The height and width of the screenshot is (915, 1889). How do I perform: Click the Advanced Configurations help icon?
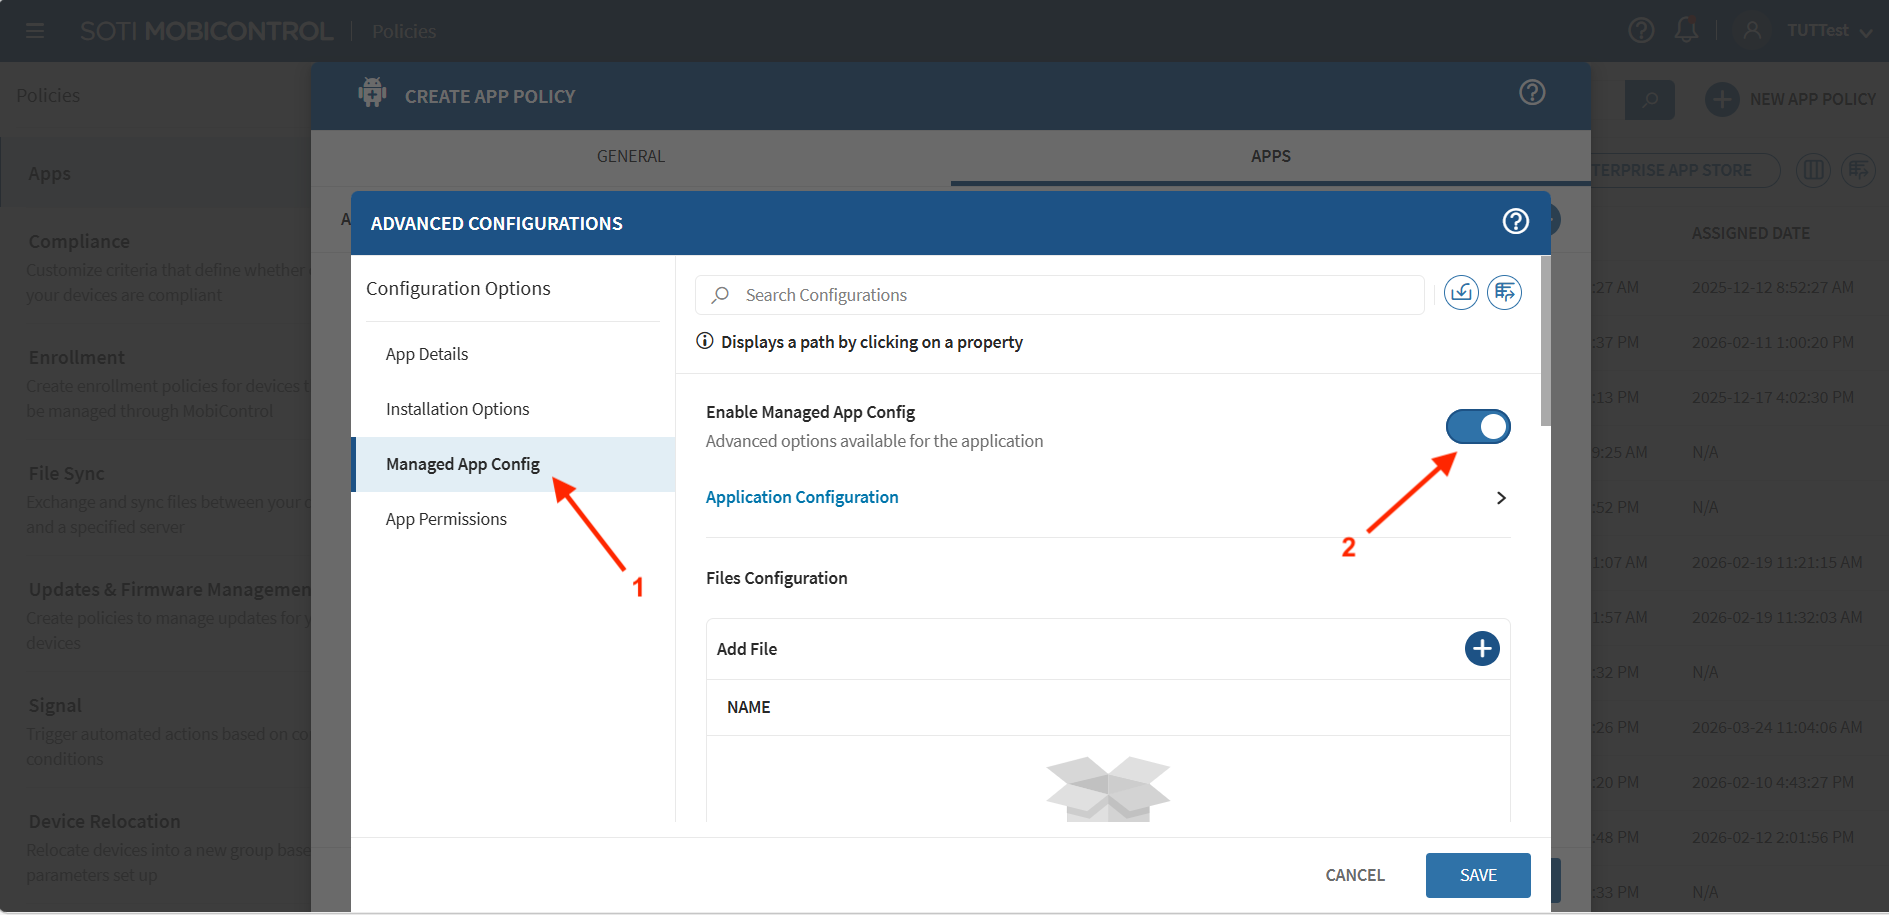tap(1515, 221)
